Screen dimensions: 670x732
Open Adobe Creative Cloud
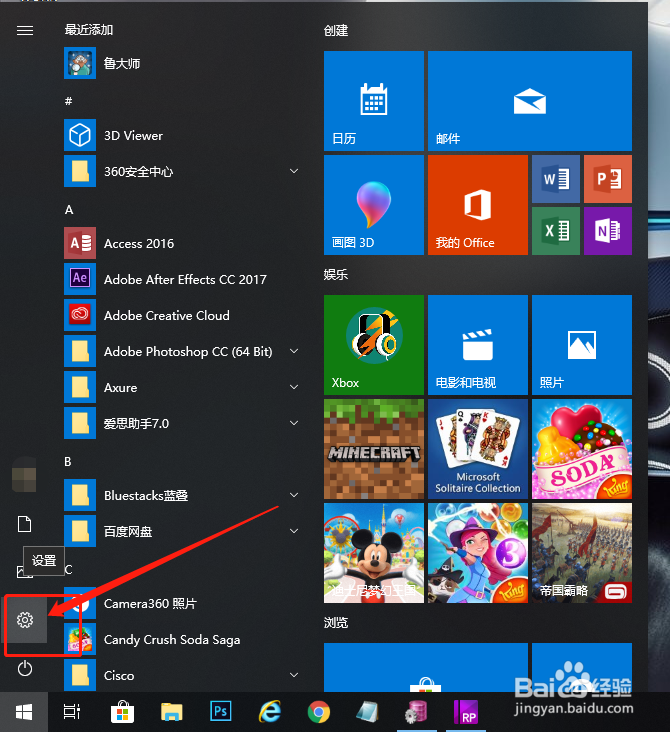point(182,315)
